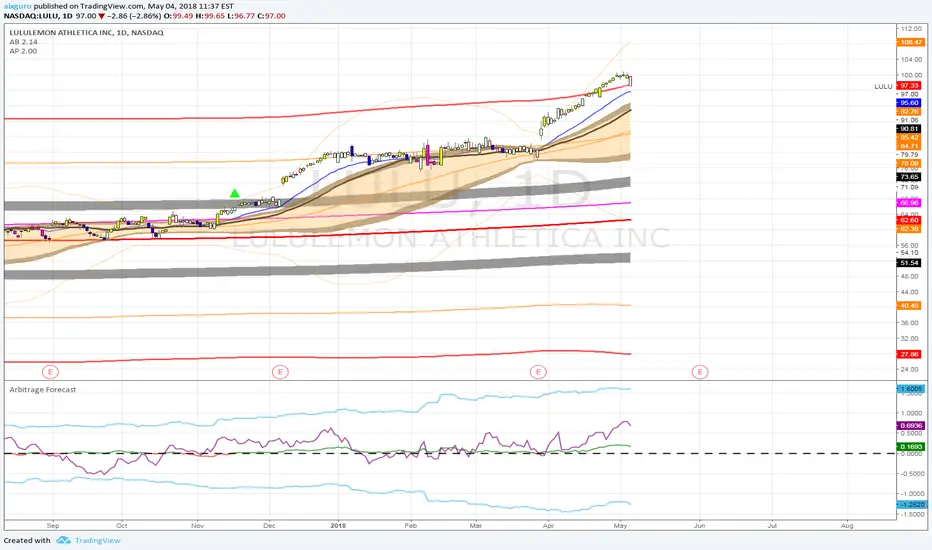Click the Nov label on time axis
932x550 pixels.
click(x=197, y=526)
